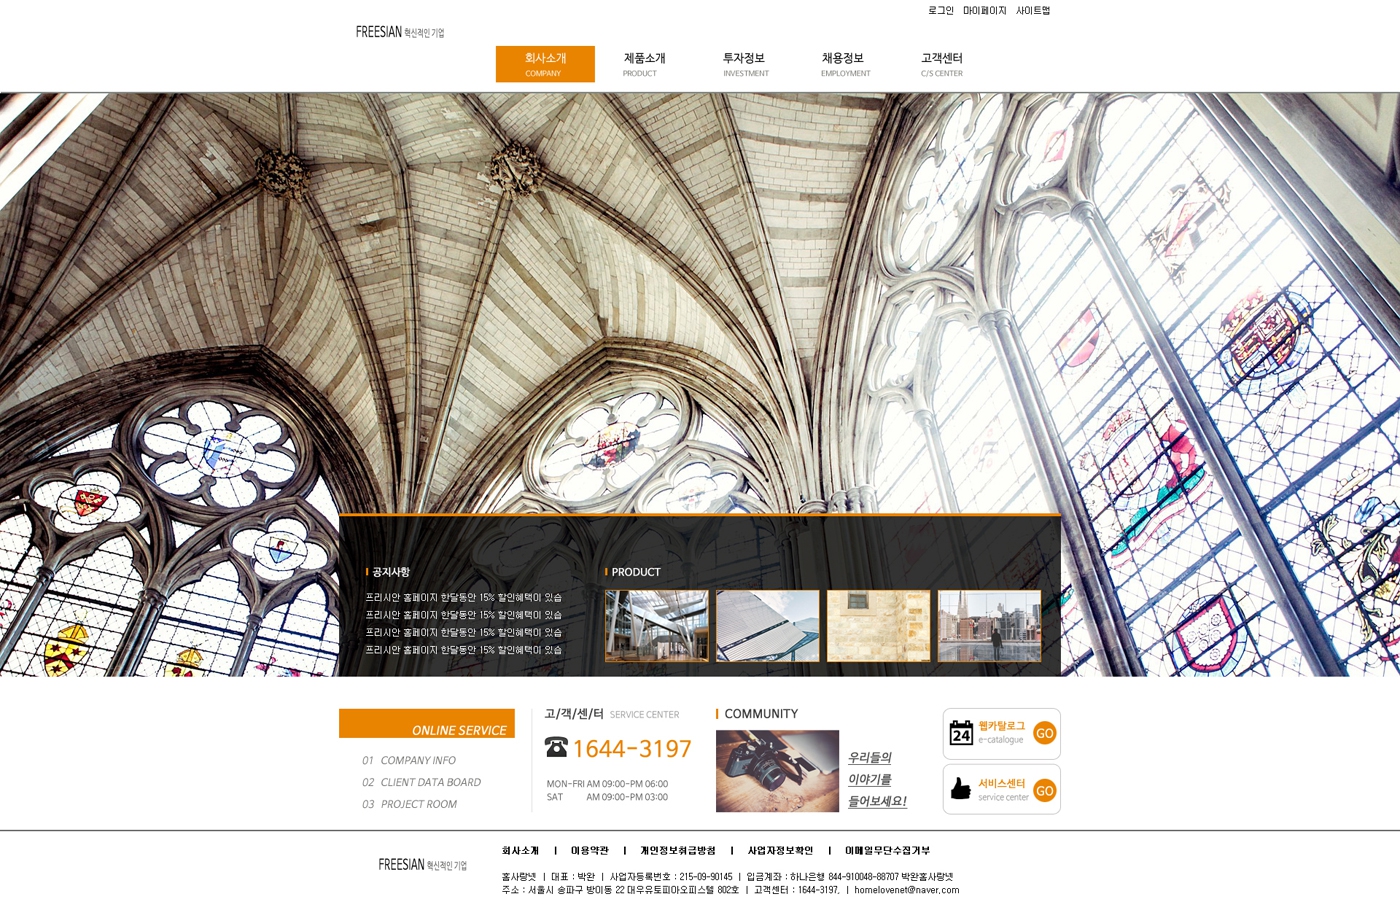Click the FREESIAN logo in the footer
1400x910 pixels.
422,865
